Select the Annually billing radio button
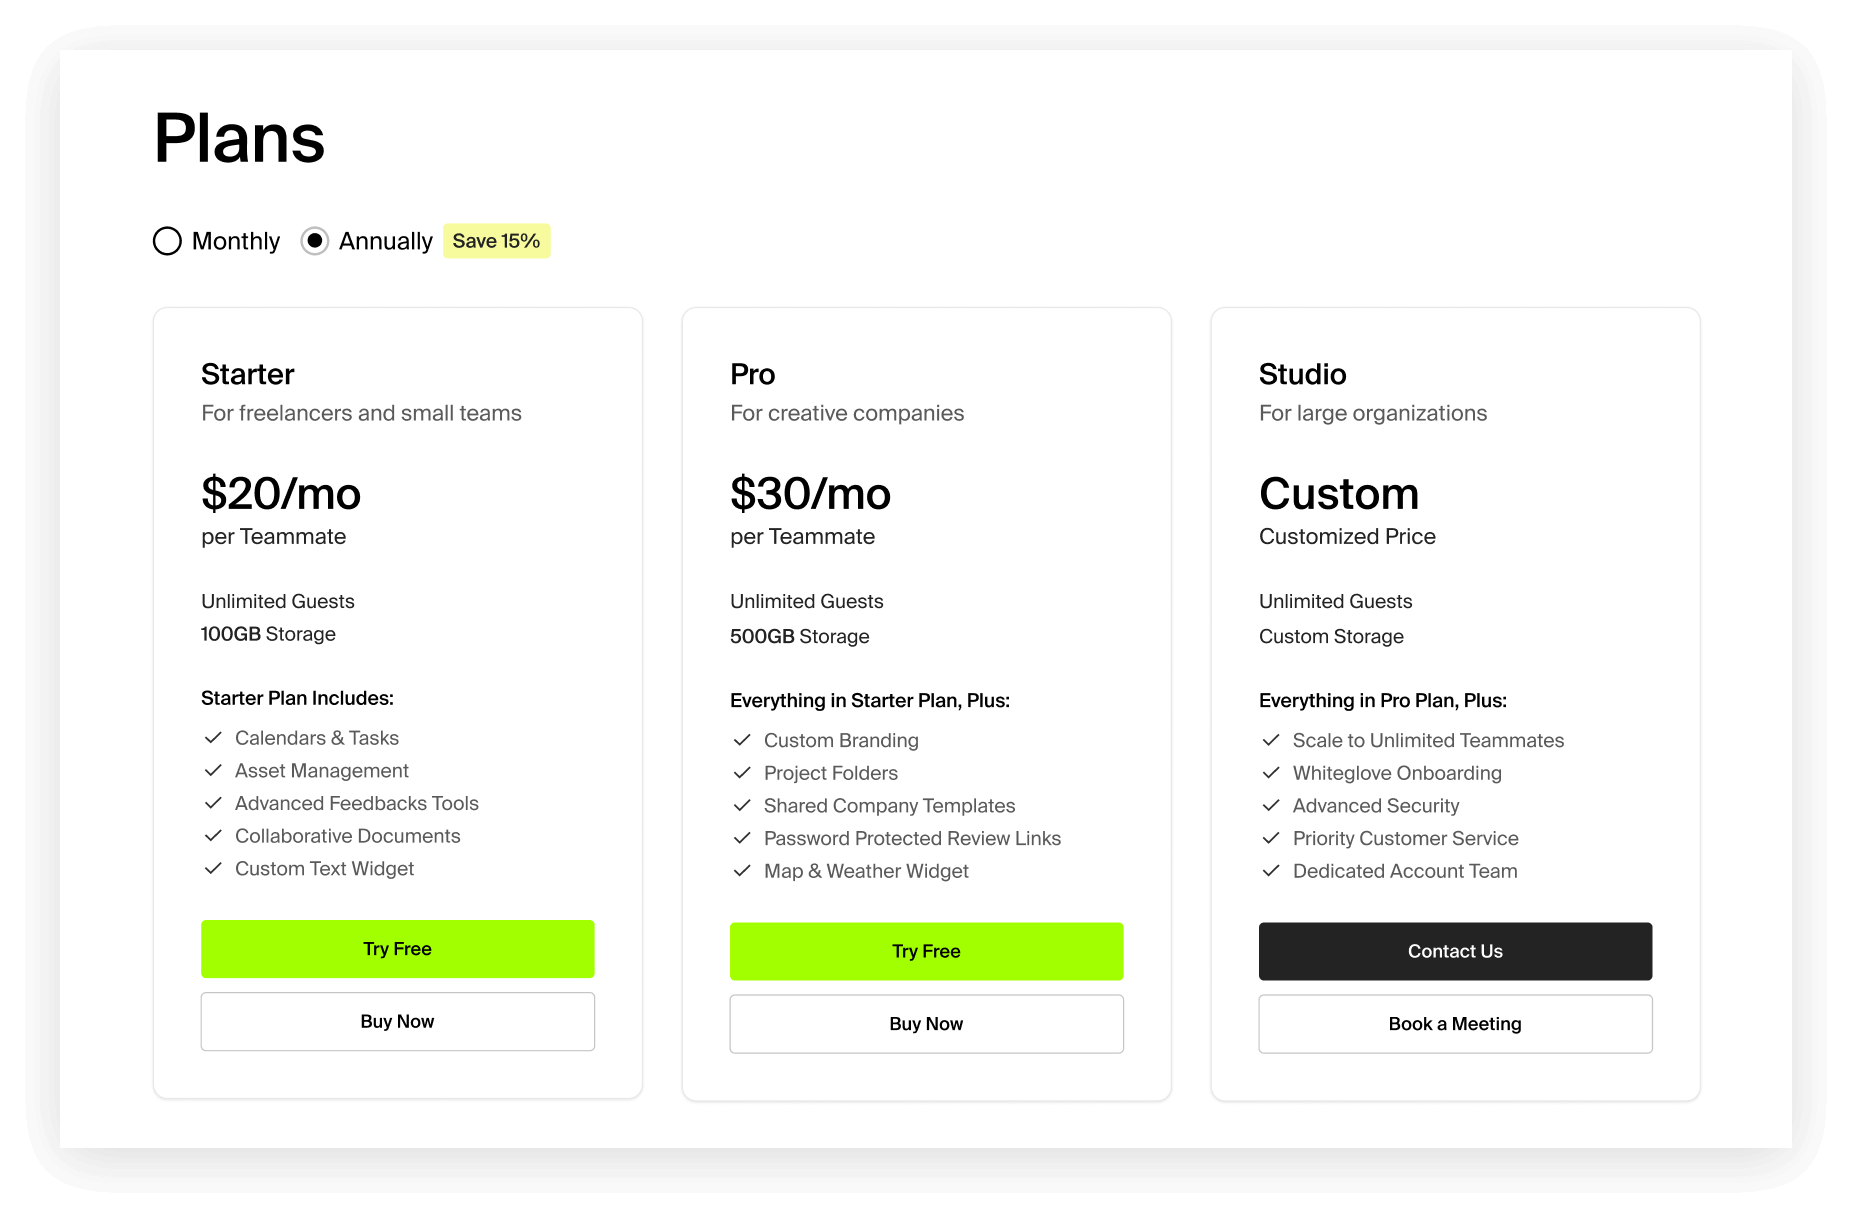 [x=315, y=241]
